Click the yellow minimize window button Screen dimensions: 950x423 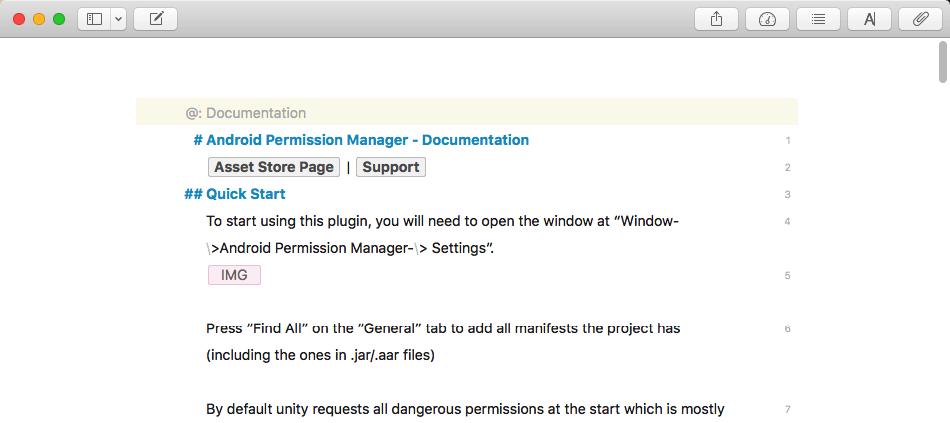coord(39,19)
